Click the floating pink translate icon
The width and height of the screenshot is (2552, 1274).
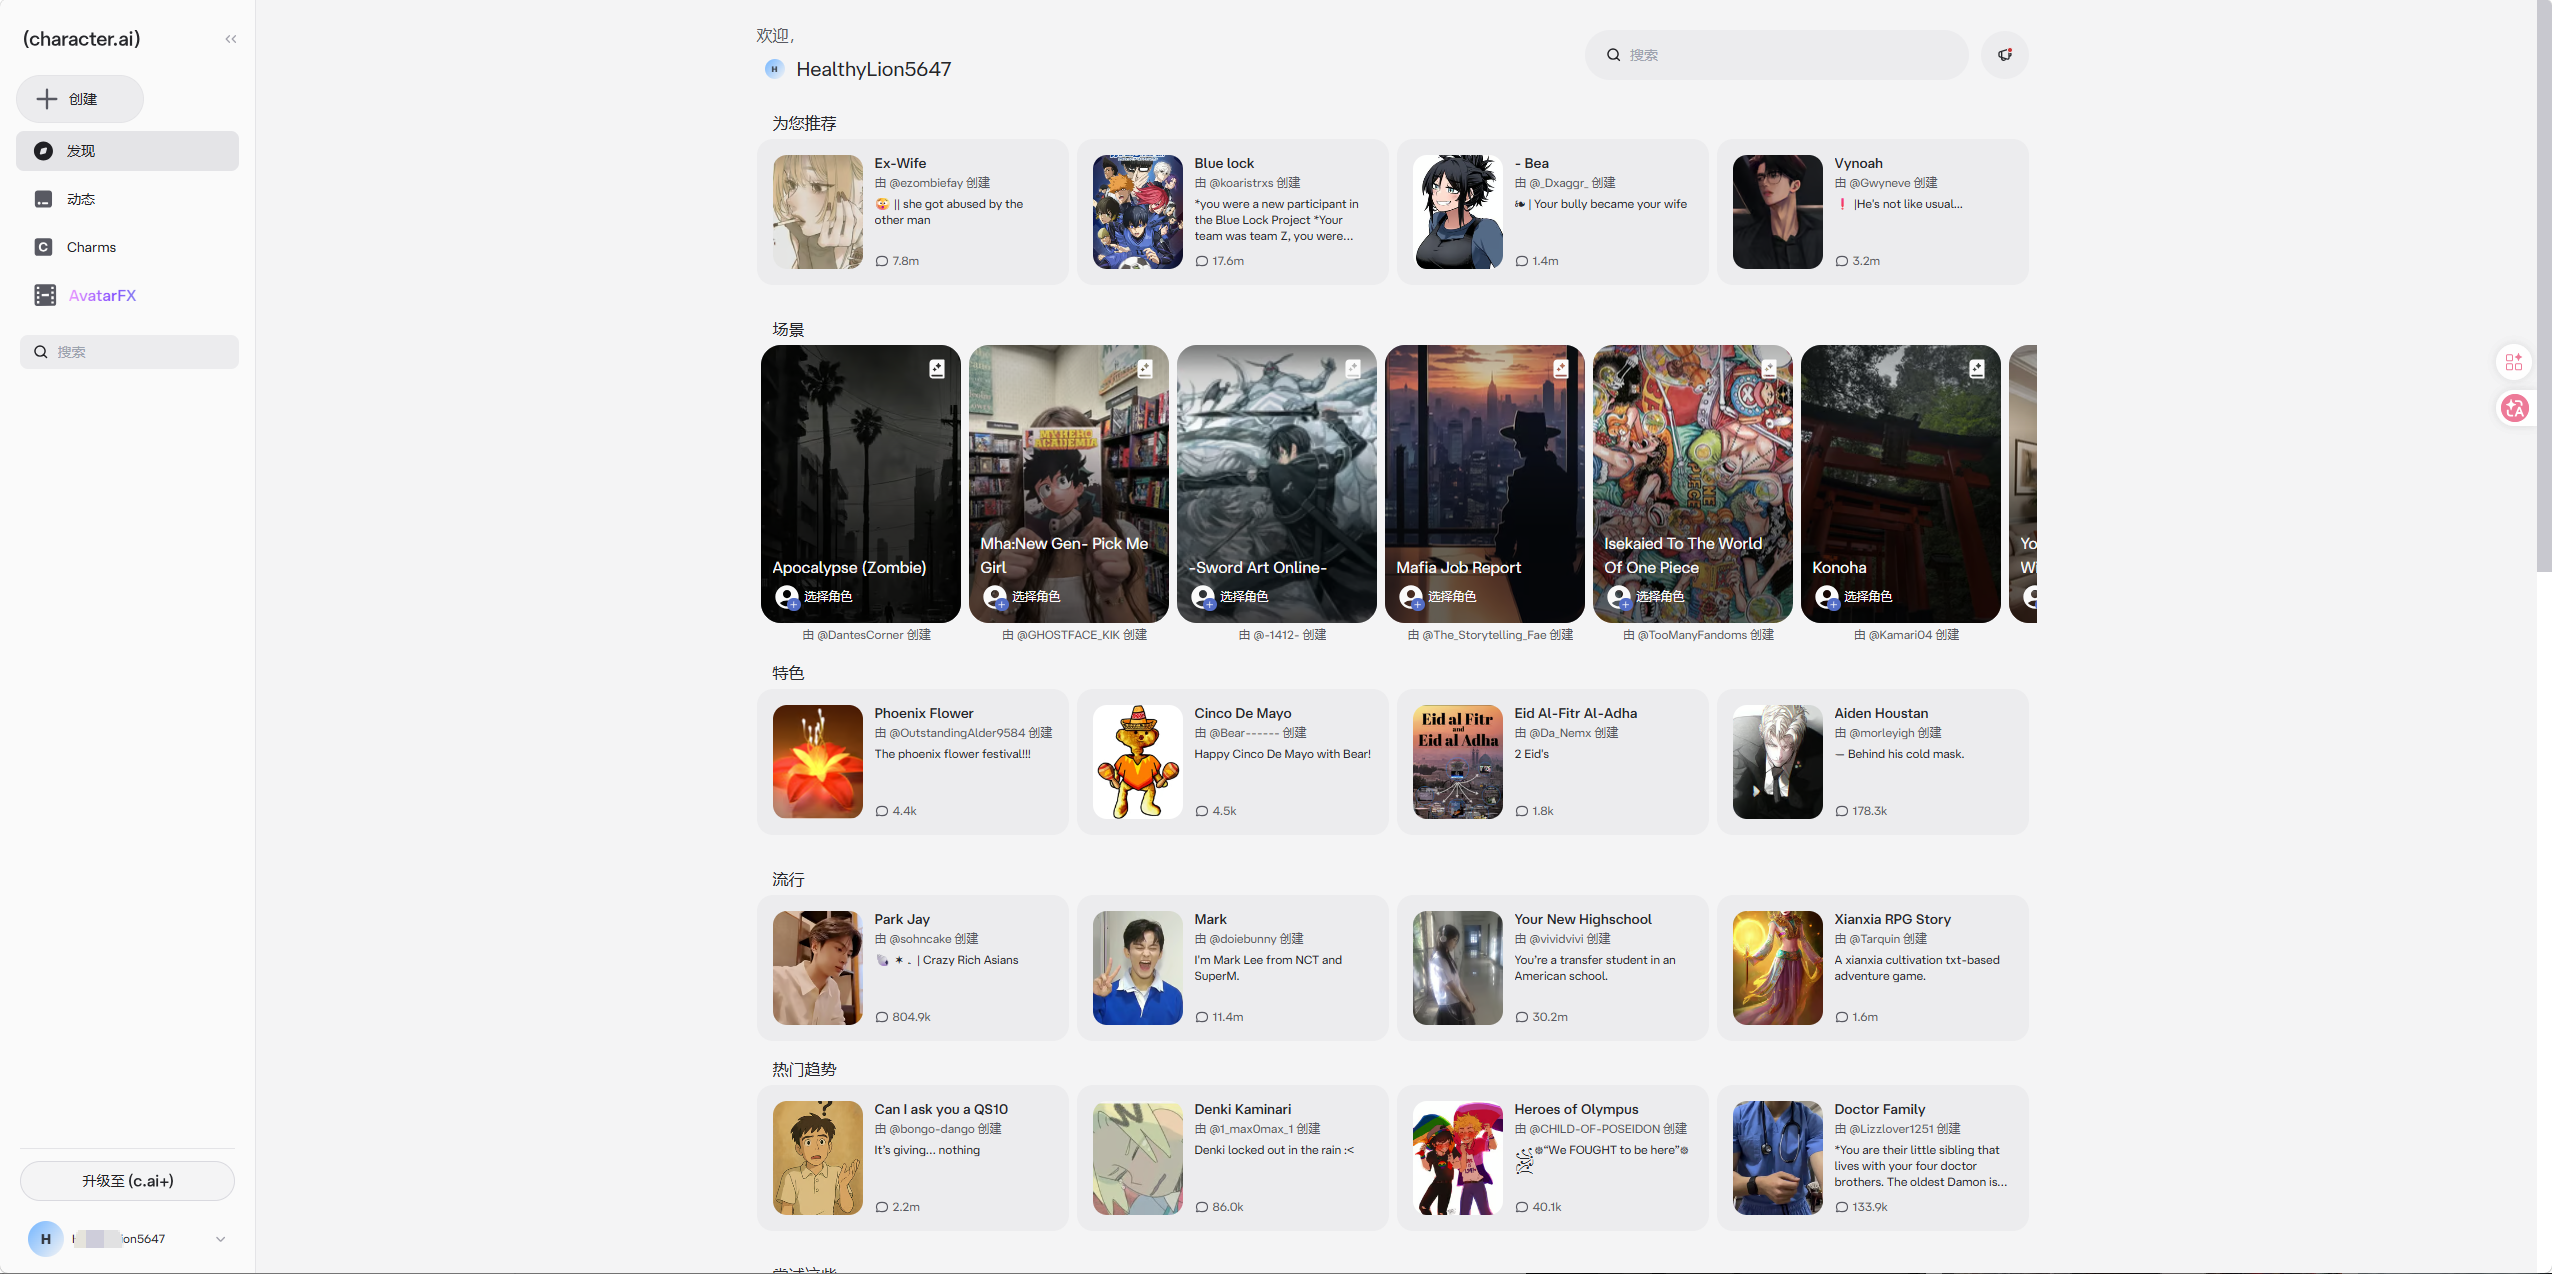pyautogui.click(x=2514, y=408)
